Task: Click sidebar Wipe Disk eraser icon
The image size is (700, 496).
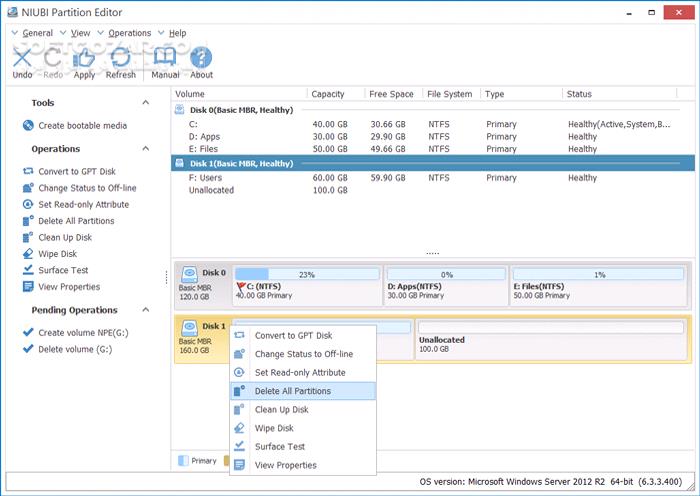Action: click(x=28, y=254)
